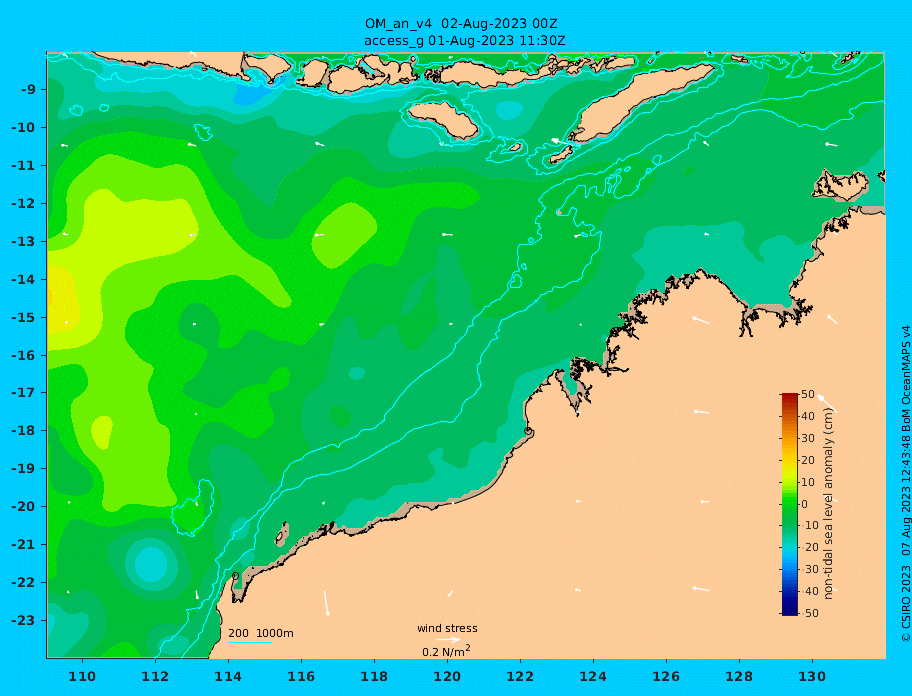Click the longitude axis label 124
The image size is (912, 696).
(593, 677)
